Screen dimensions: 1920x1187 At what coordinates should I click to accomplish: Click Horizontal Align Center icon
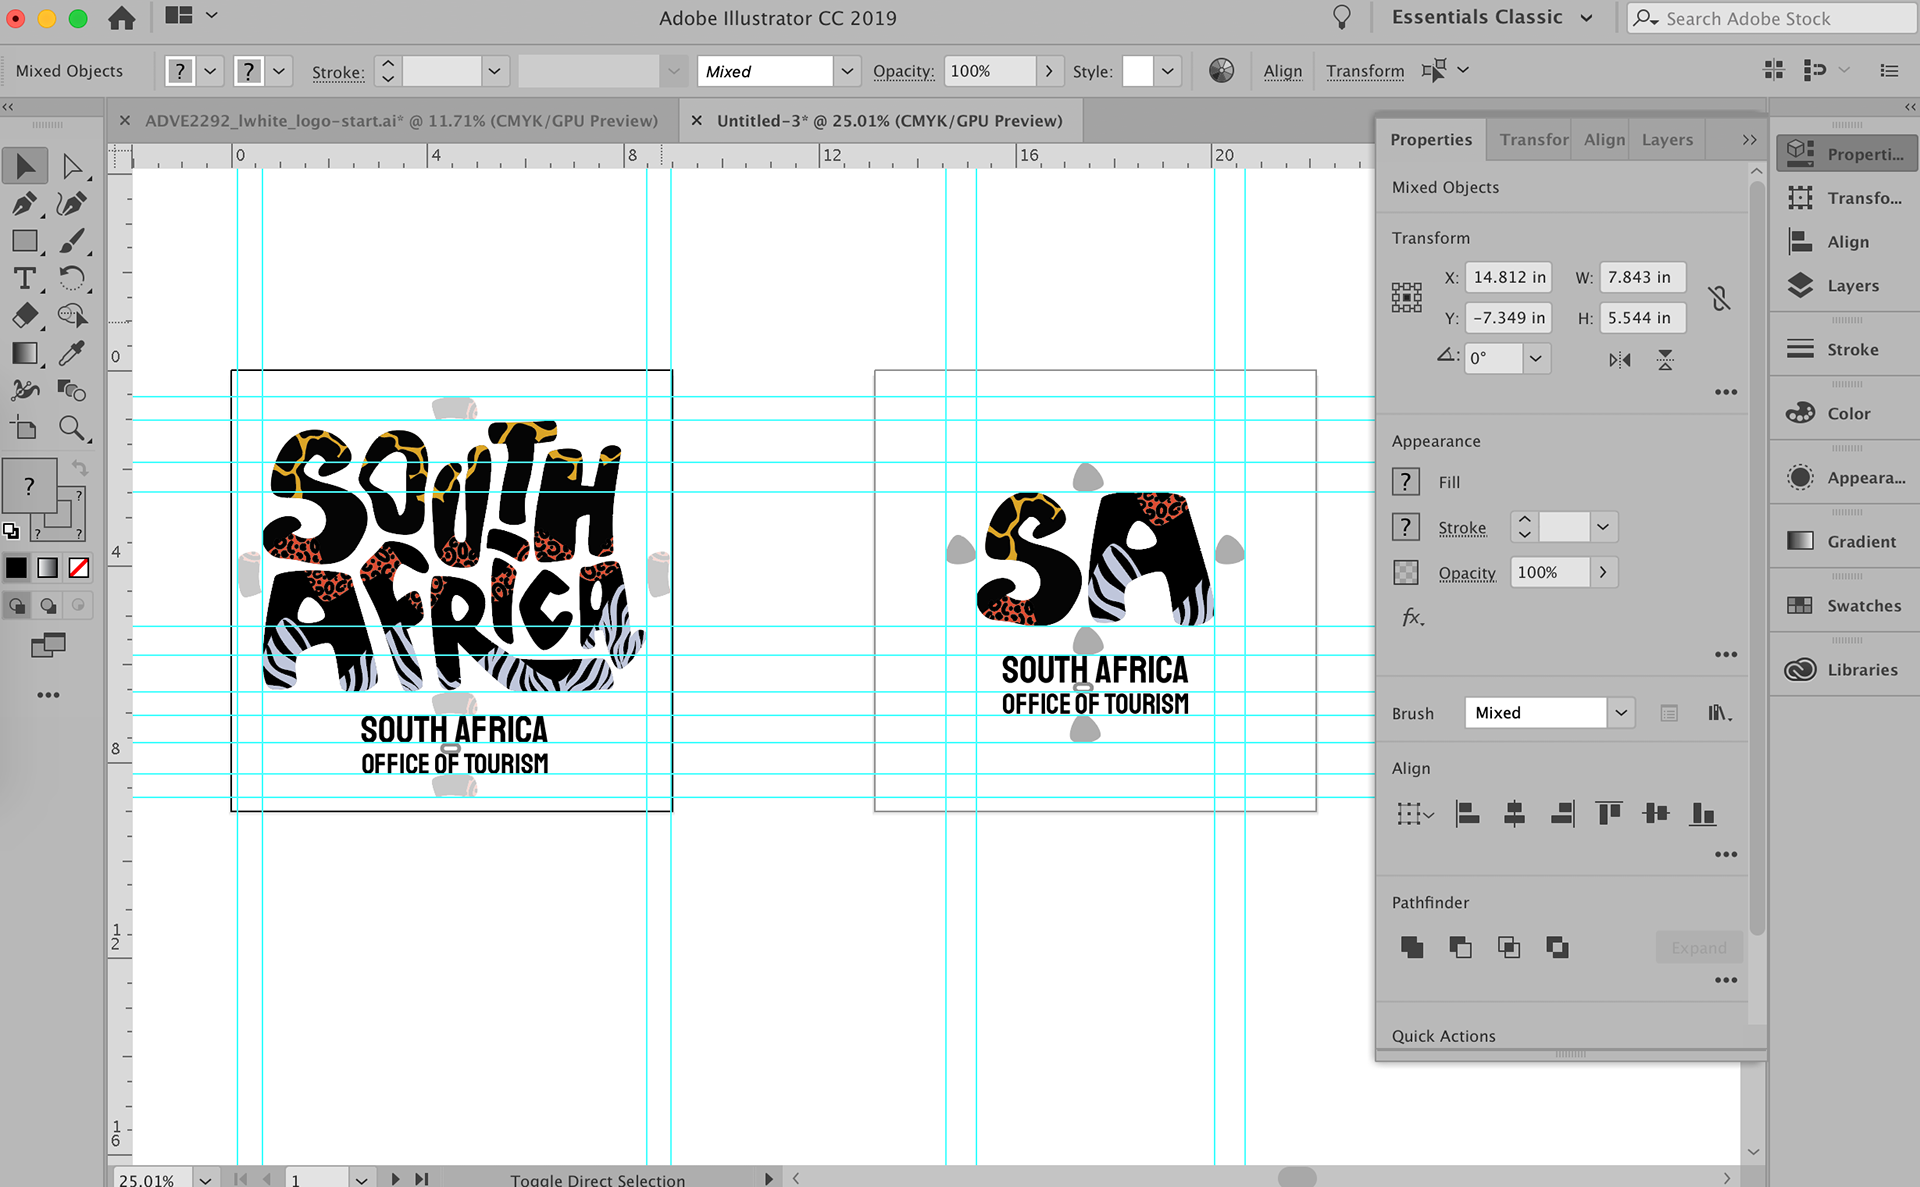coord(1514,814)
